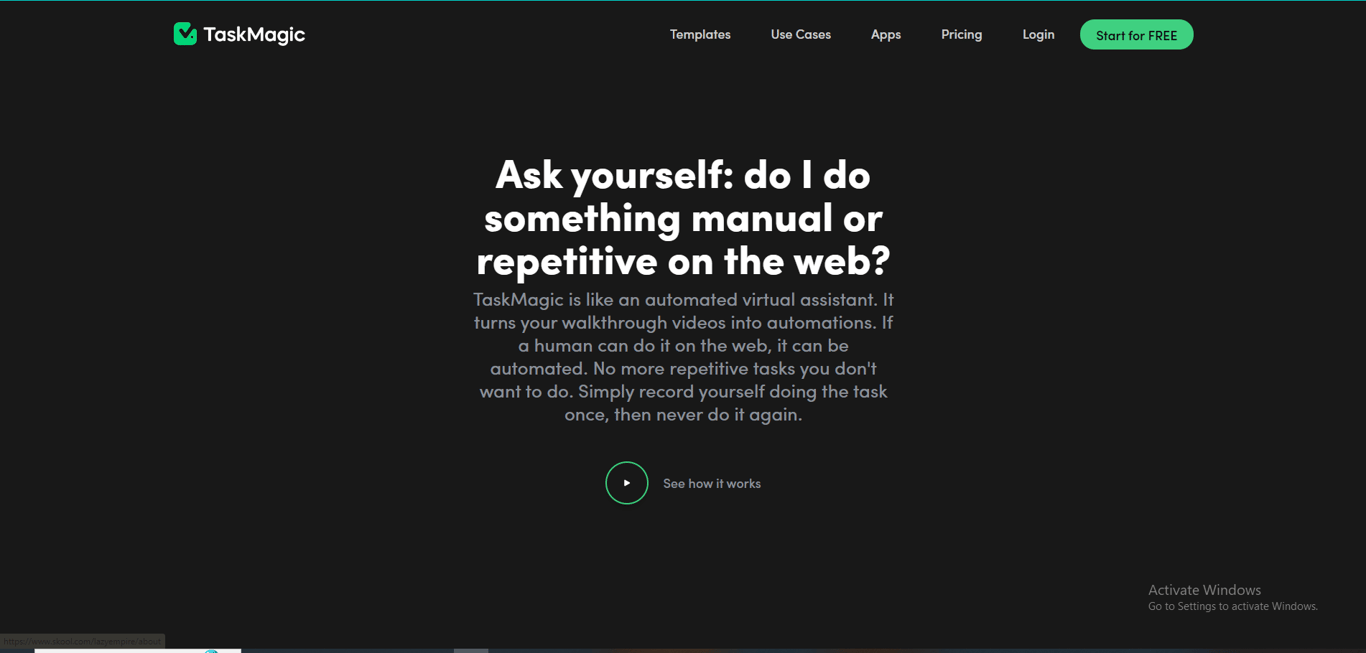The image size is (1366, 653).
Task: Play the See how it works video
Action: coord(627,483)
